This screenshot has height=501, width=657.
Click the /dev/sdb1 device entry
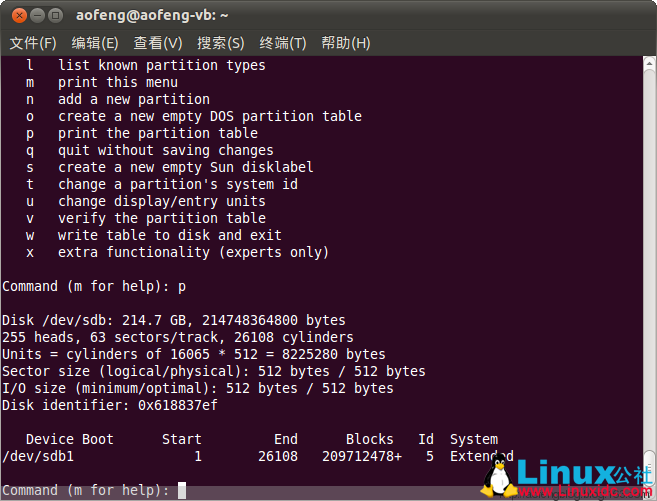pyautogui.click(x=38, y=456)
